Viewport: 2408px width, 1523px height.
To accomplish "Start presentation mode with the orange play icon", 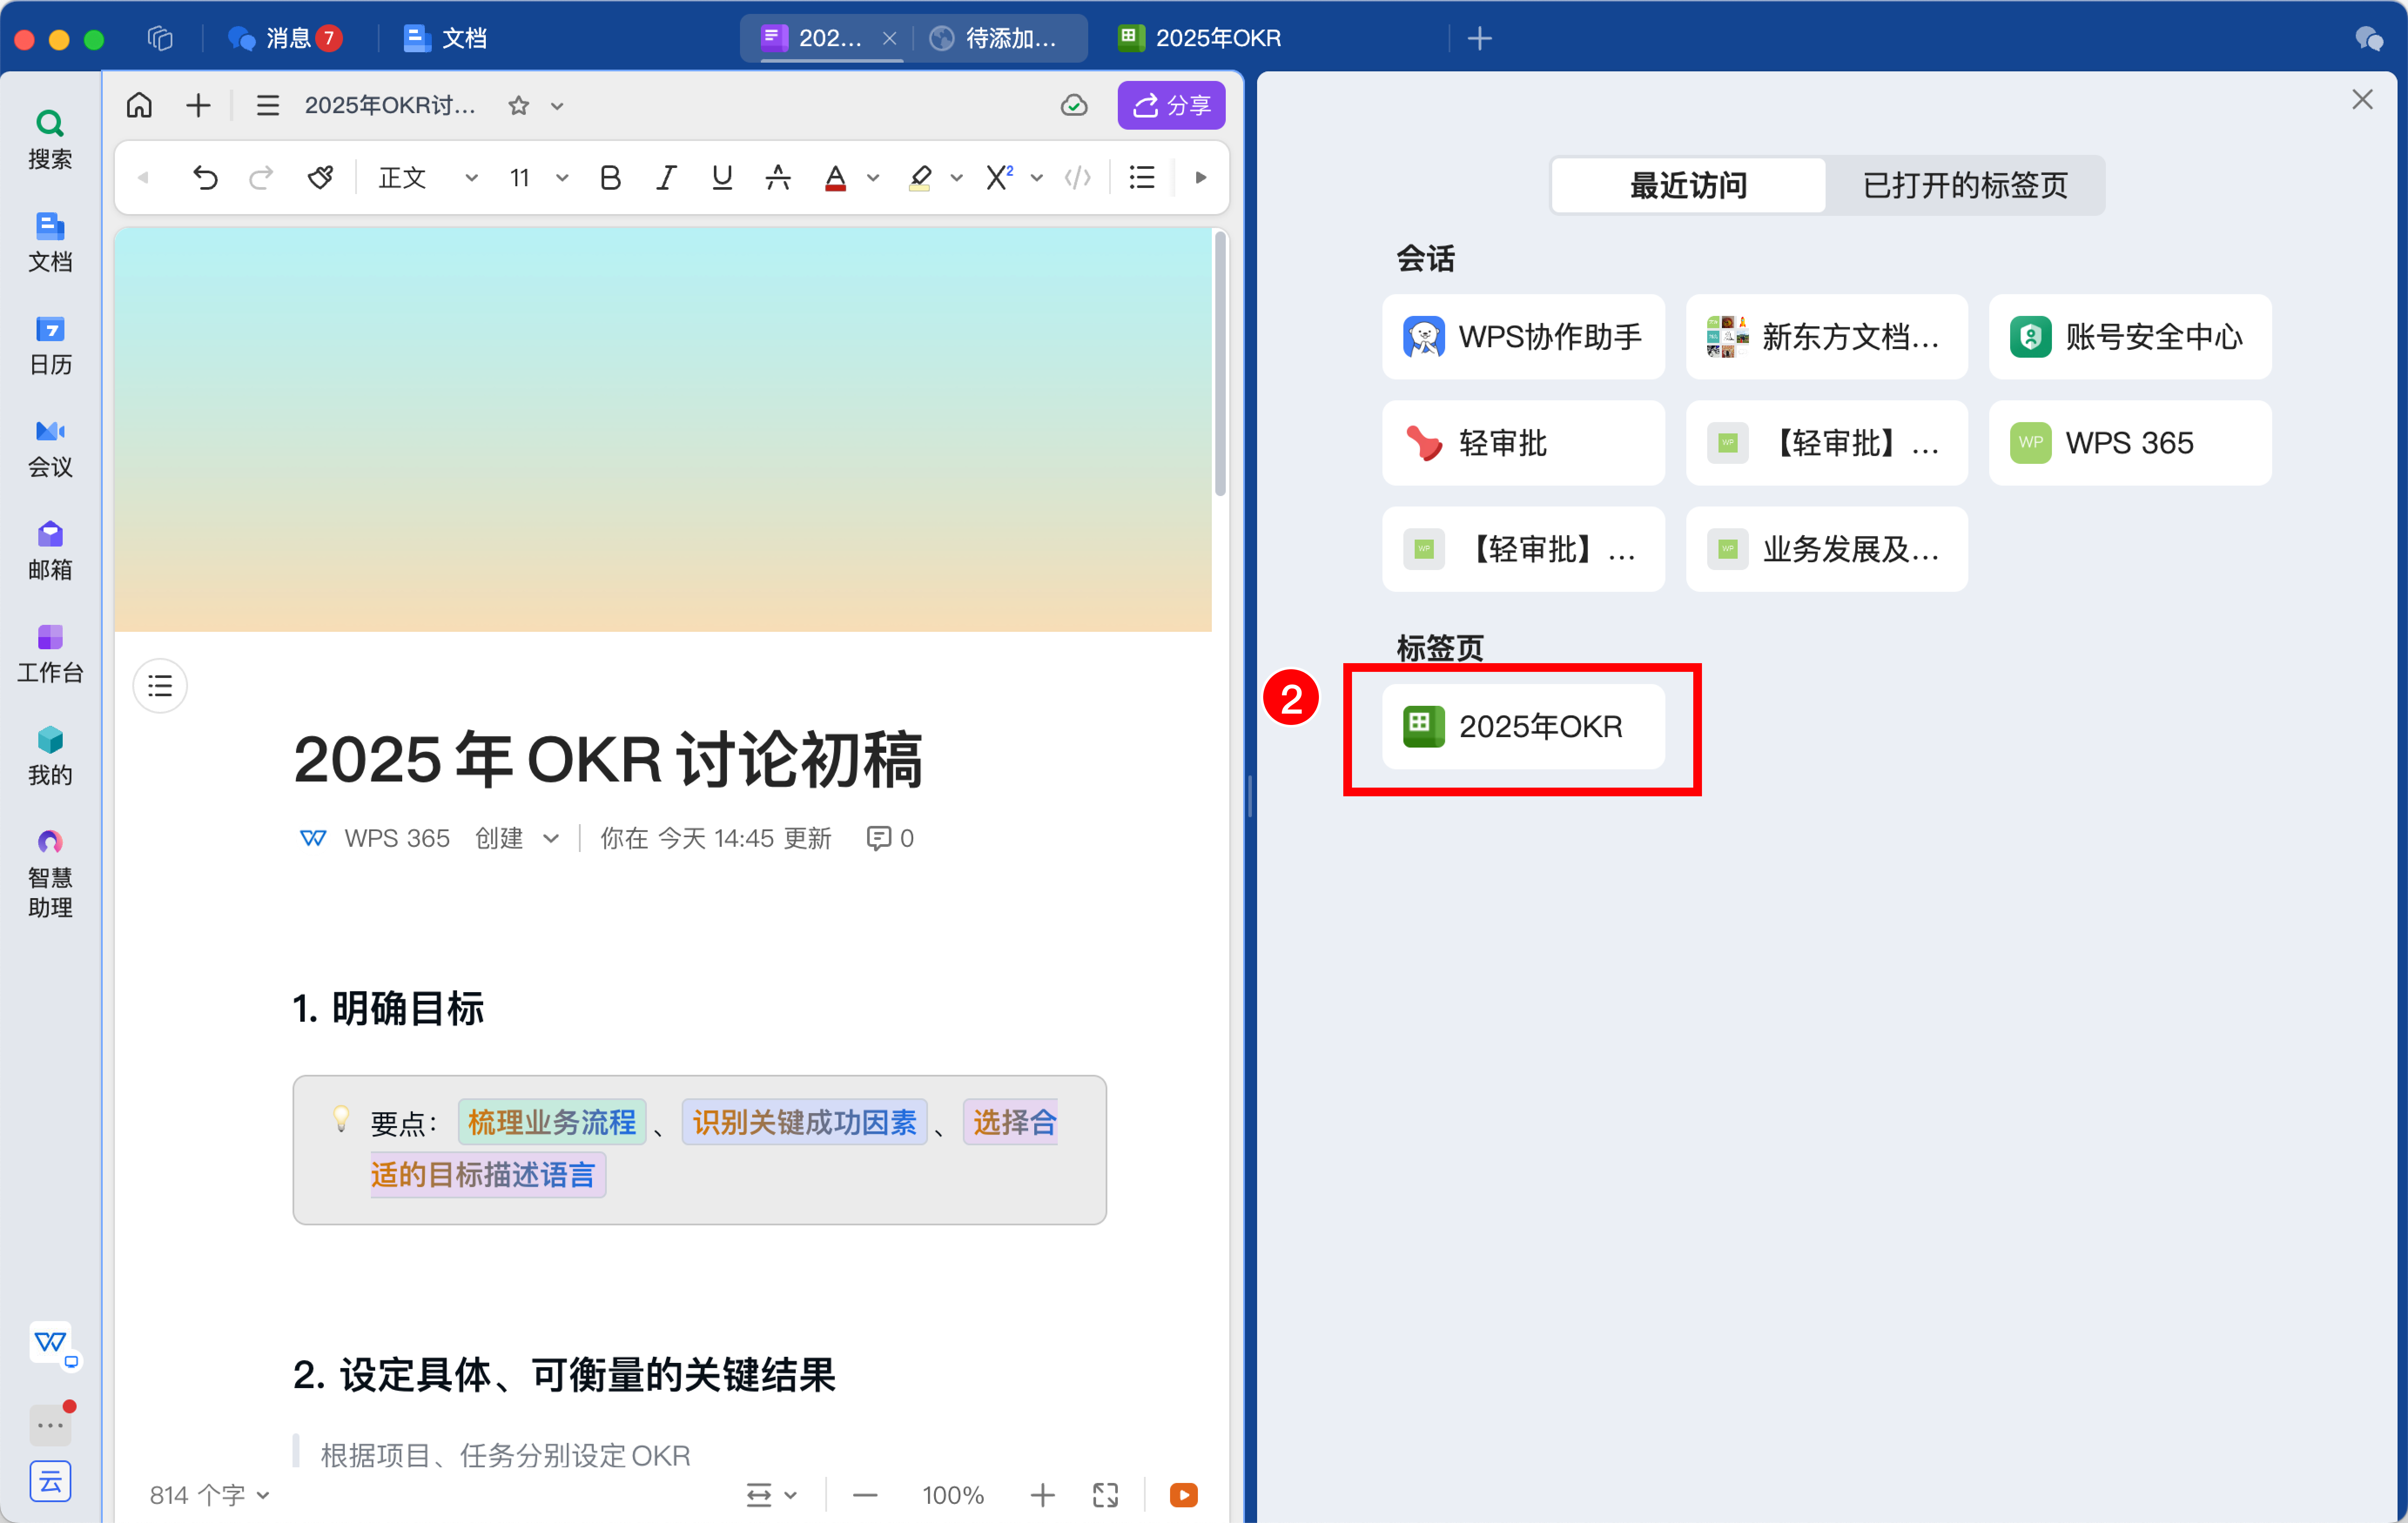I will coord(1184,1495).
